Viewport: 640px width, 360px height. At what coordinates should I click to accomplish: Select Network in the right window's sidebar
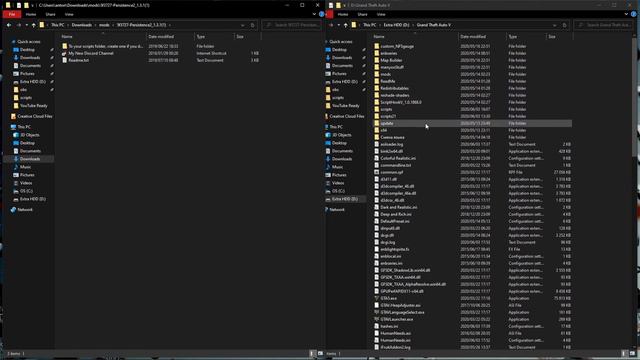pos(337,209)
